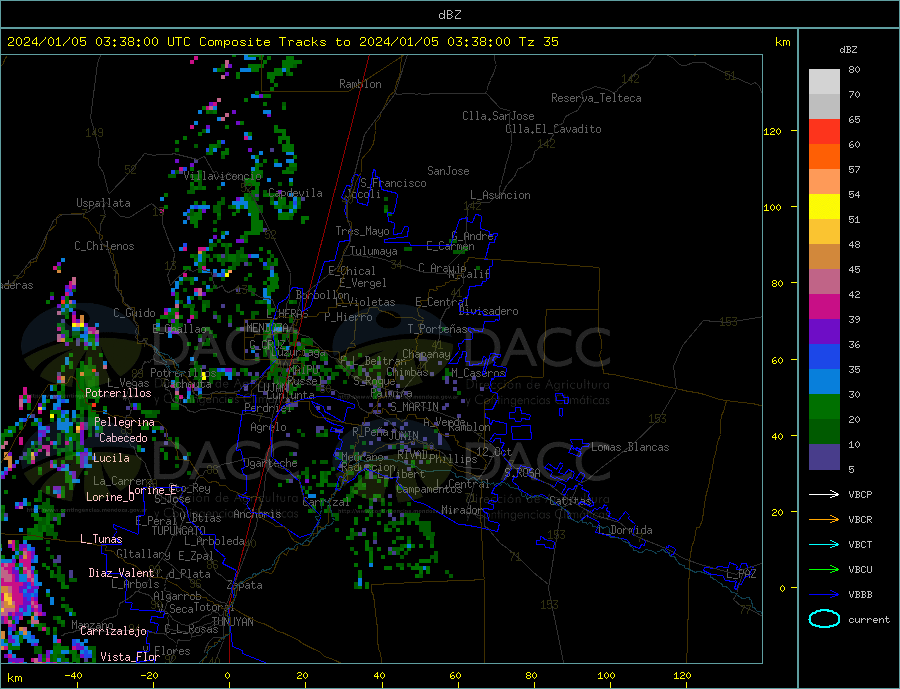Click the Lomas_Blancas map label
This screenshot has height=689, width=900.
[x=630, y=447]
